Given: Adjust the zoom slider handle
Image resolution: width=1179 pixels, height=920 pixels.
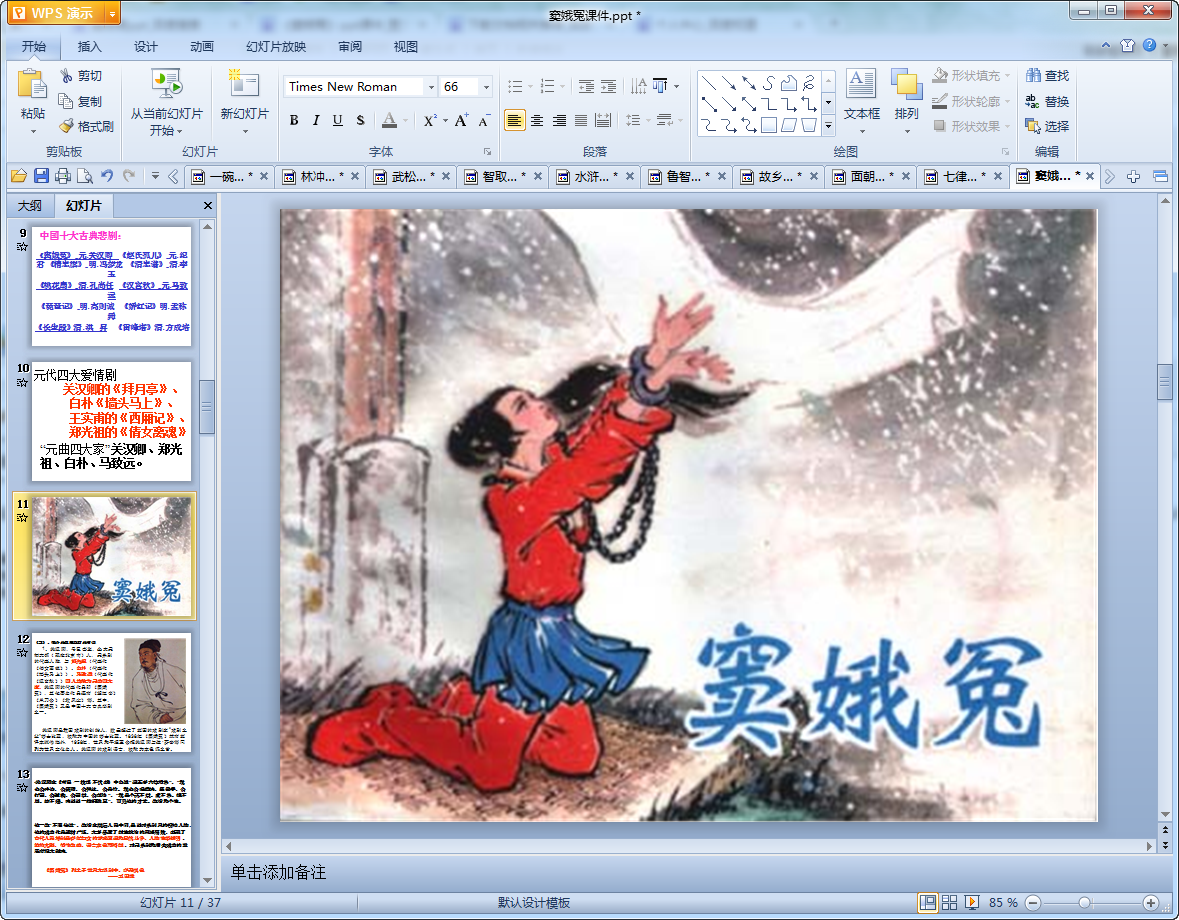Looking at the screenshot, I should tap(1084, 903).
